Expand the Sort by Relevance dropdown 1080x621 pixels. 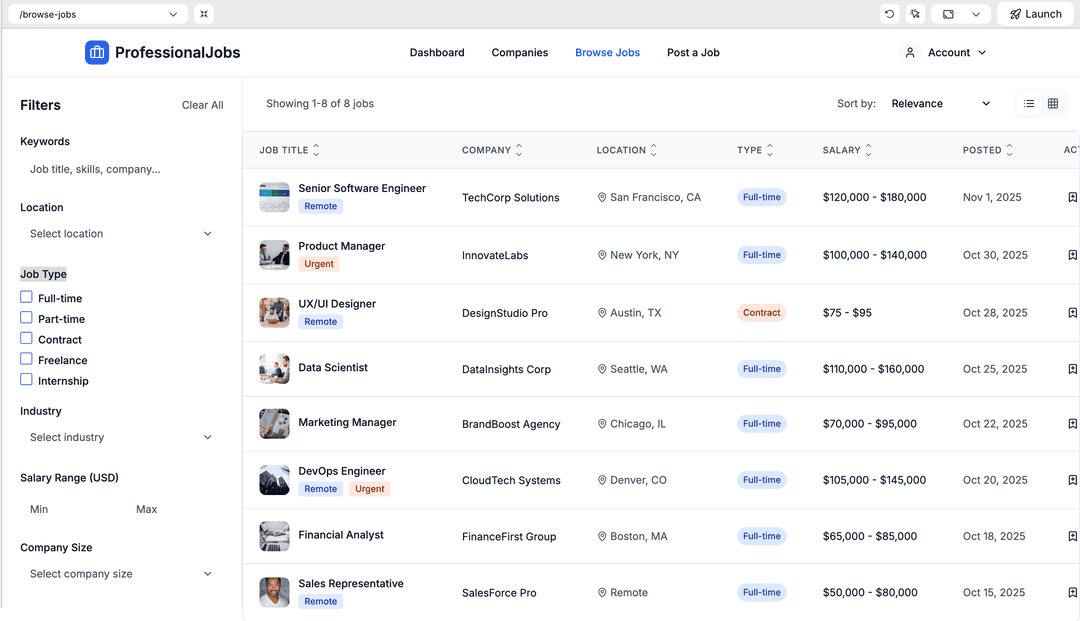[940, 104]
